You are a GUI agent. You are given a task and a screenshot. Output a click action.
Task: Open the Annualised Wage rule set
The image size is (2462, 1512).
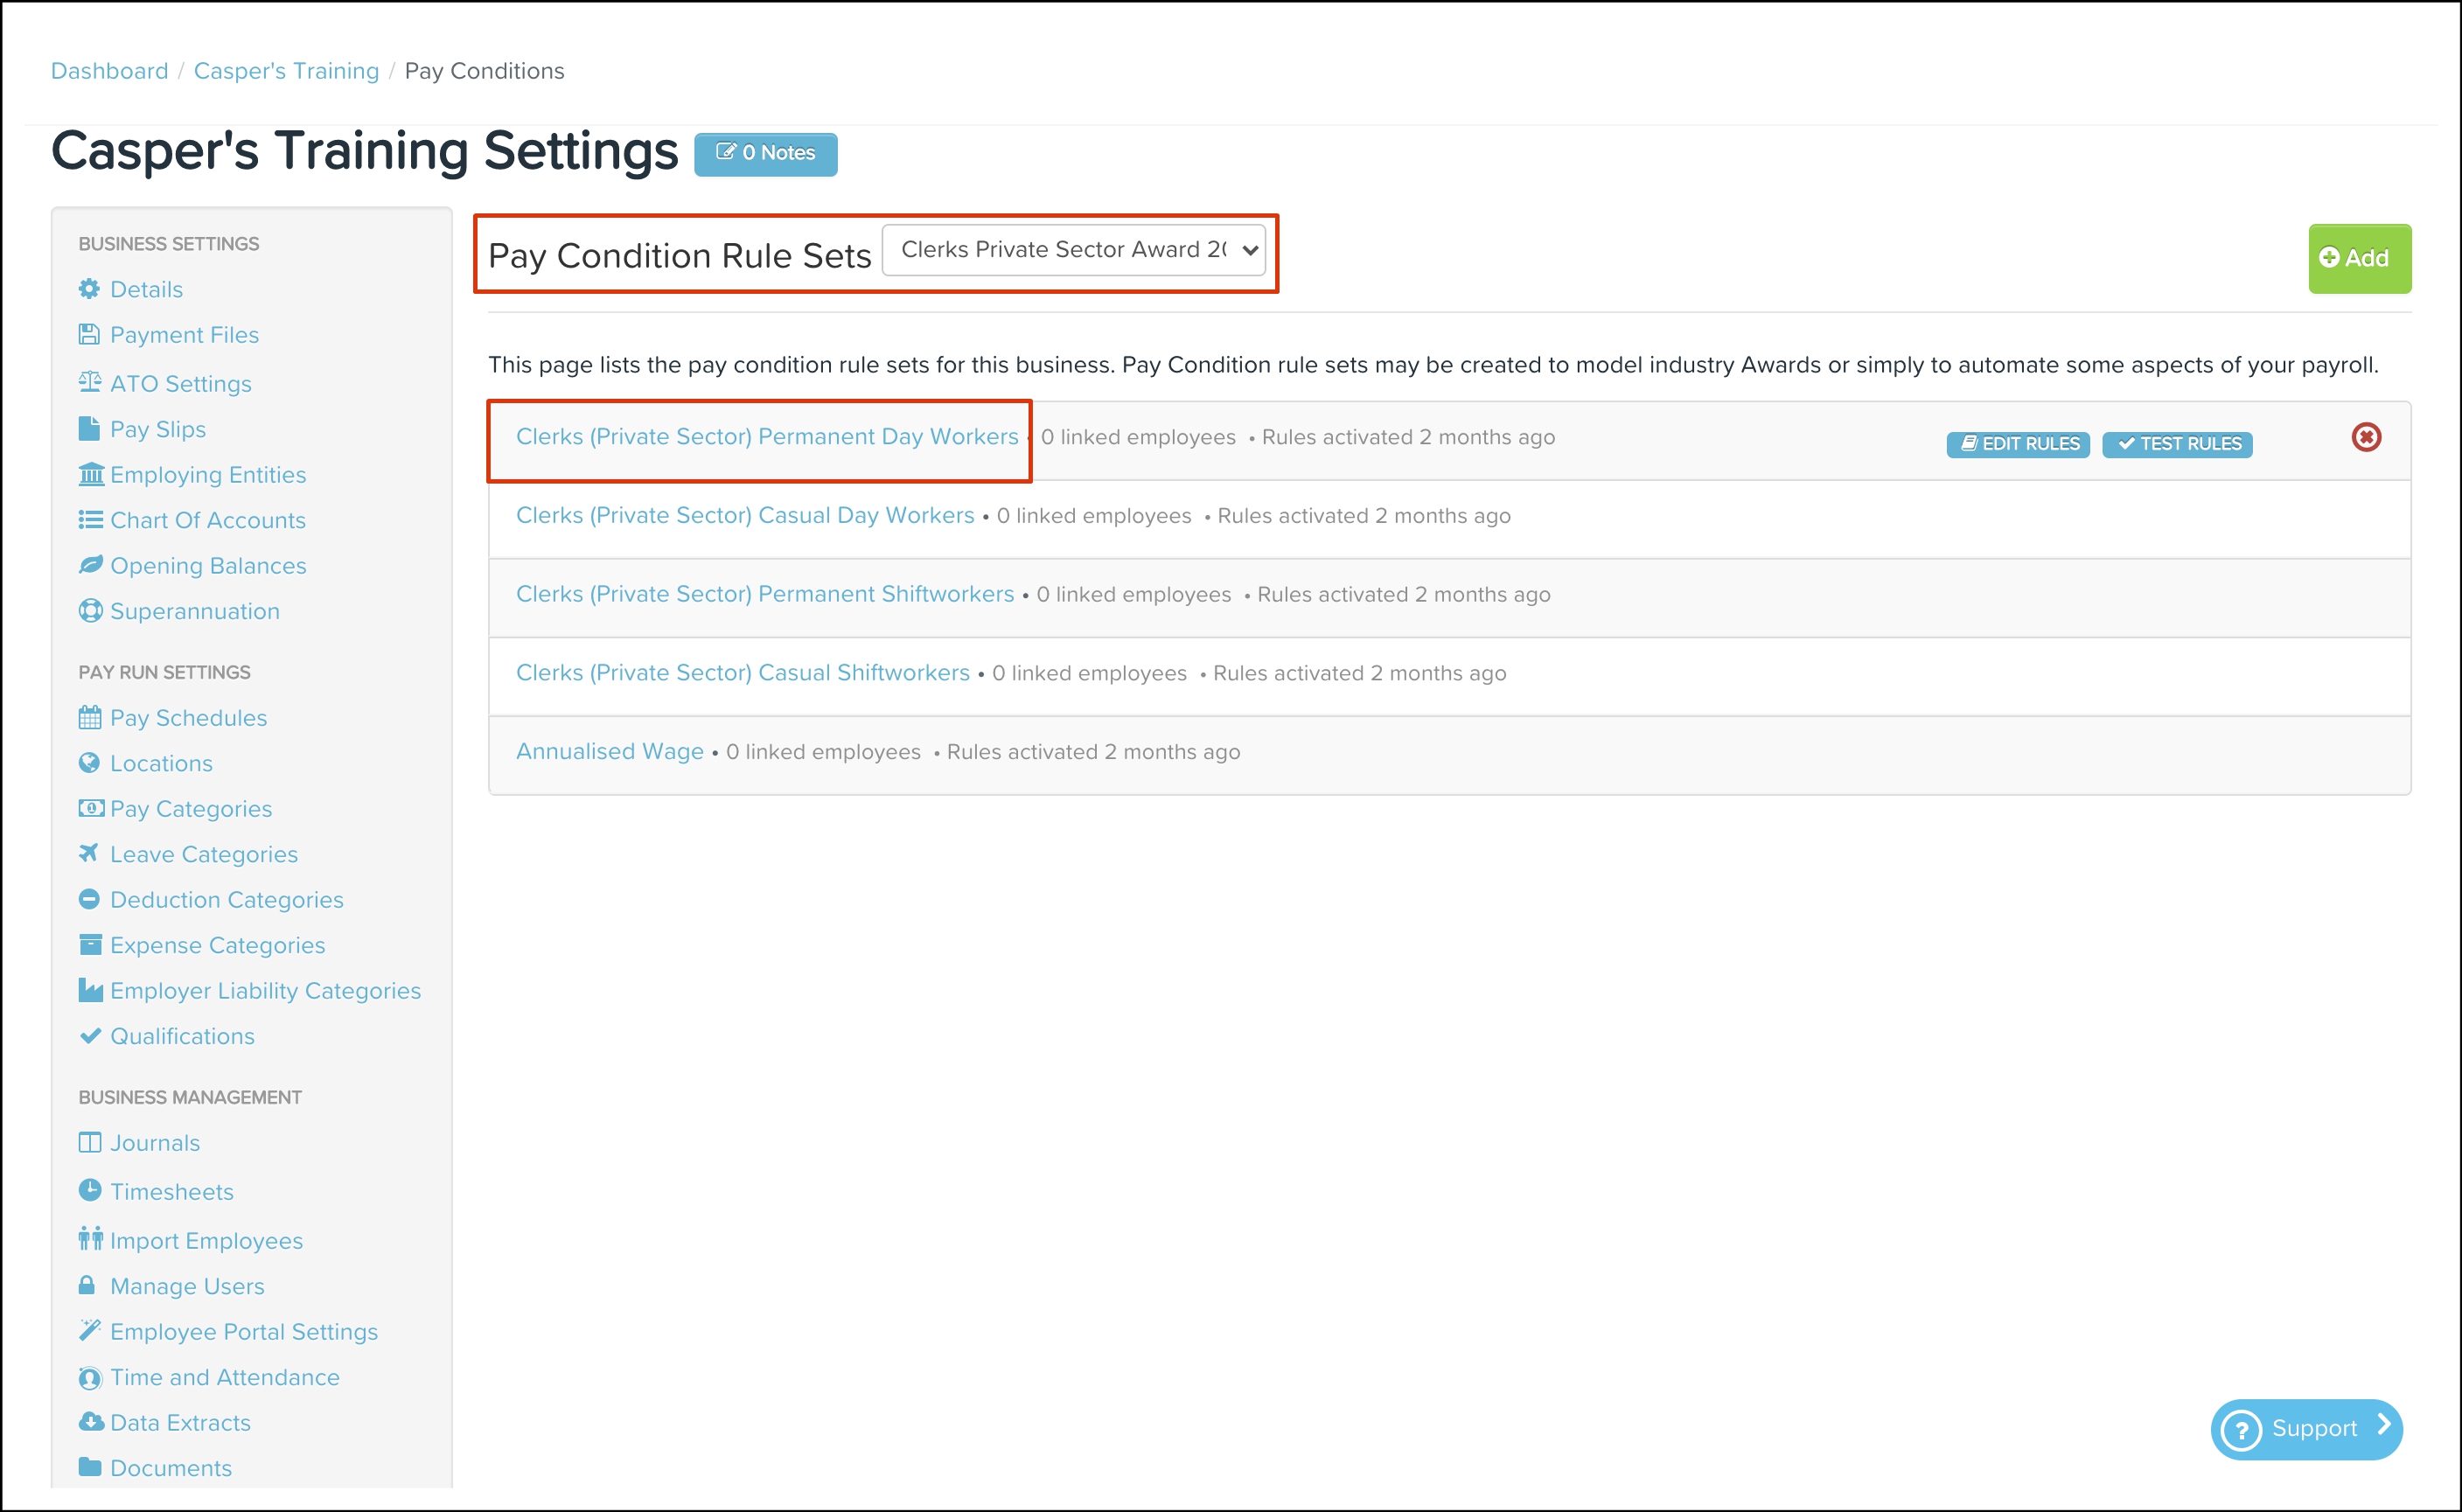[609, 752]
